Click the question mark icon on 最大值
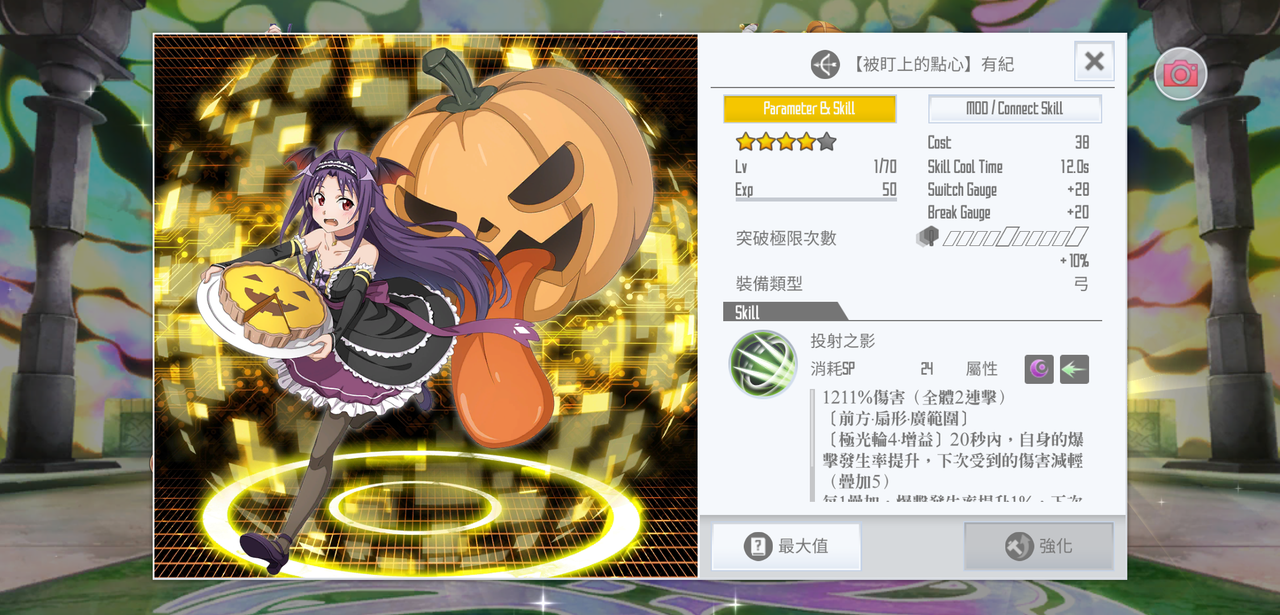The image size is (1280, 615). (758, 546)
